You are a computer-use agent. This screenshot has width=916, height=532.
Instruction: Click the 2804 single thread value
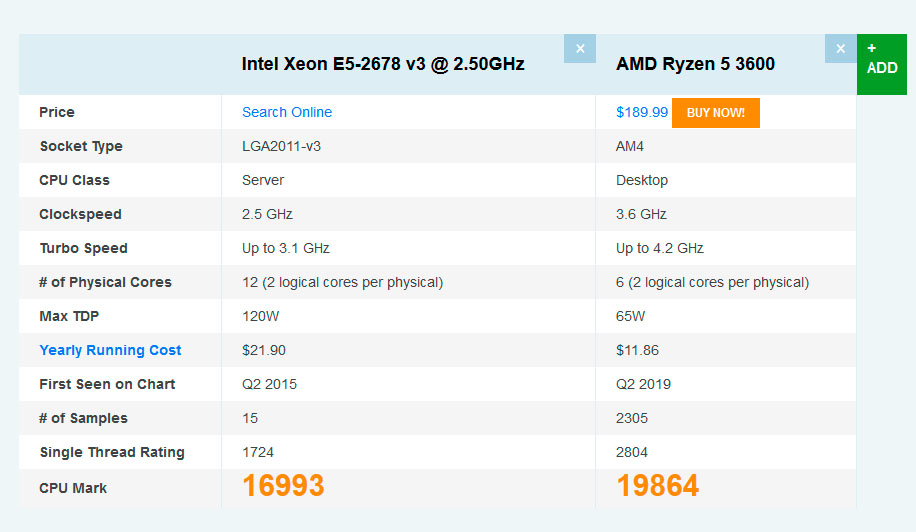632,452
